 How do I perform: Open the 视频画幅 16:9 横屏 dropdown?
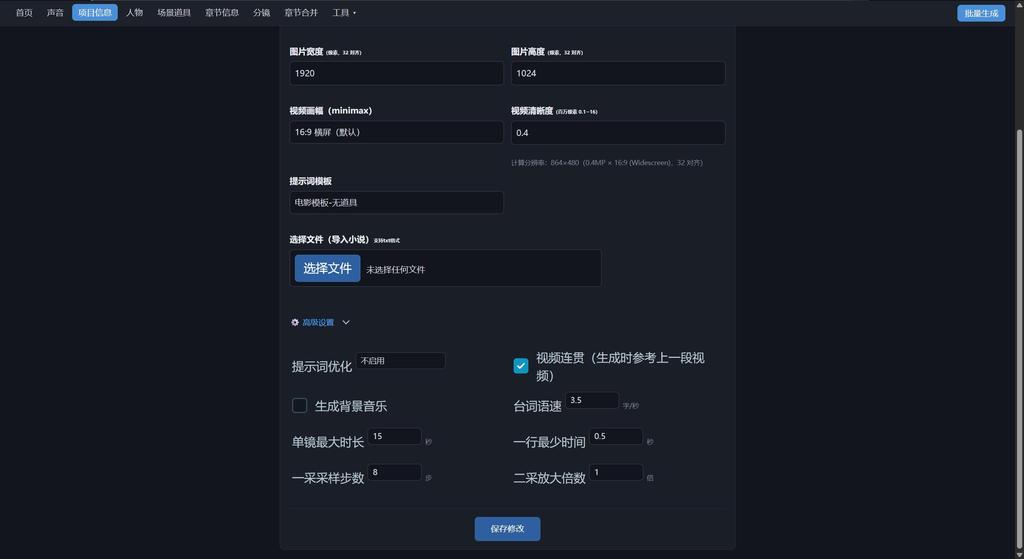click(396, 132)
